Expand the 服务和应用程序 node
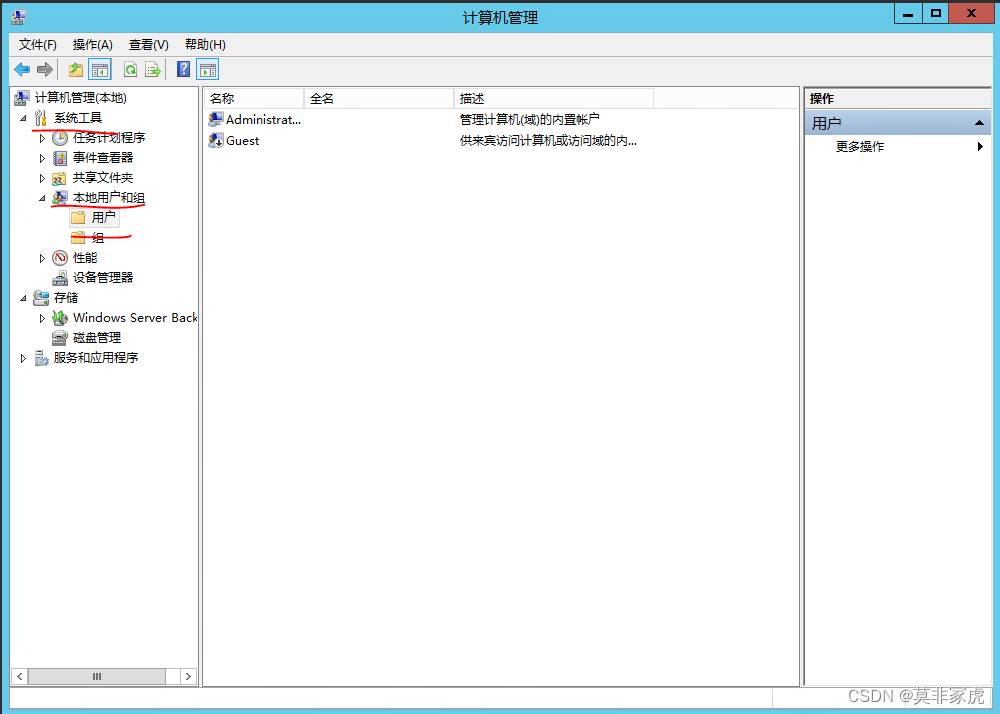The image size is (1000, 714). coord(23,358)
